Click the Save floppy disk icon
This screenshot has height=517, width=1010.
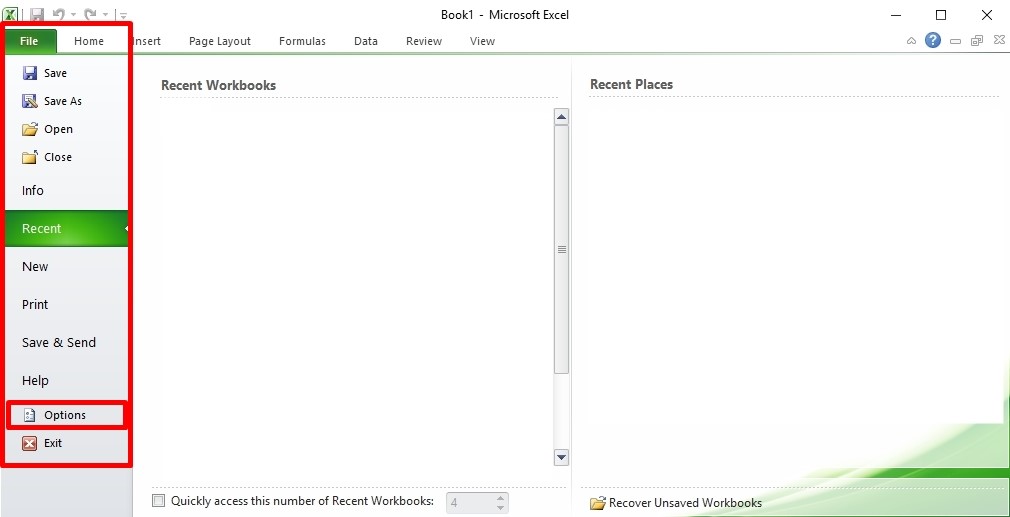30,73
